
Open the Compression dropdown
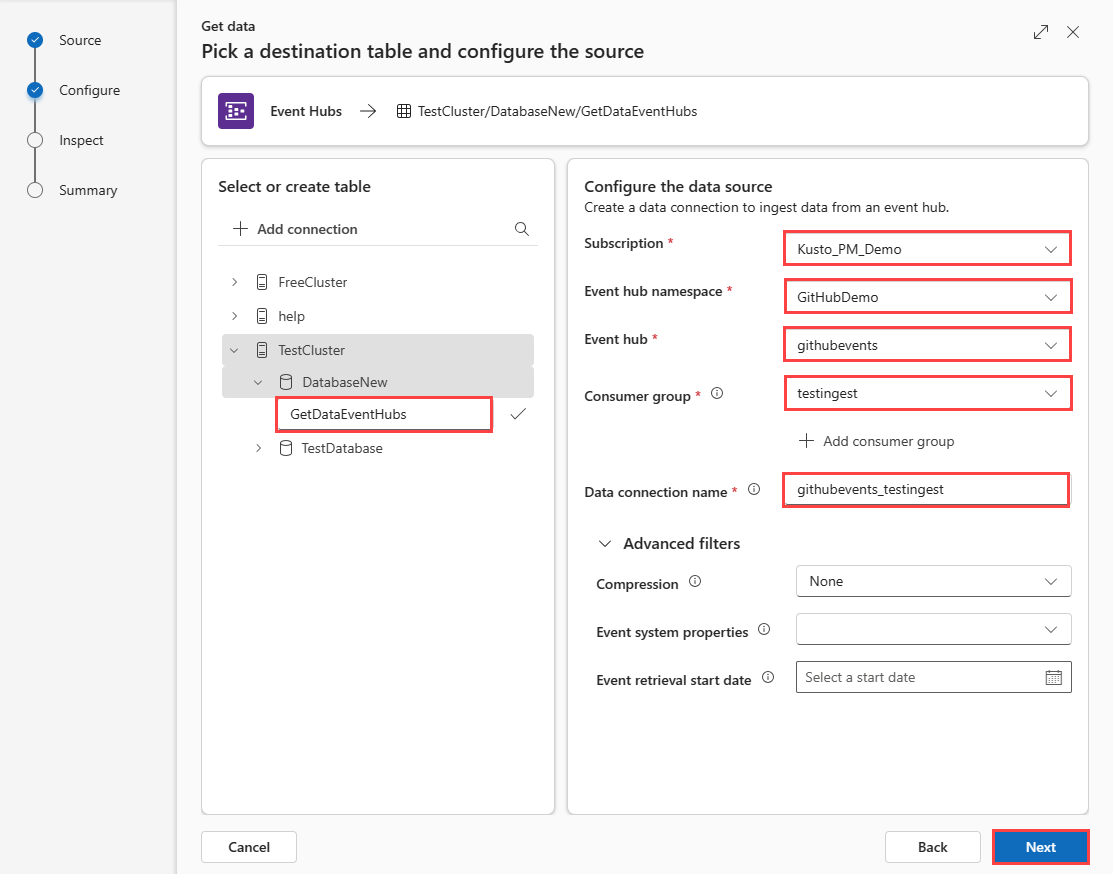pyautogui.click(x=933, y=581)
